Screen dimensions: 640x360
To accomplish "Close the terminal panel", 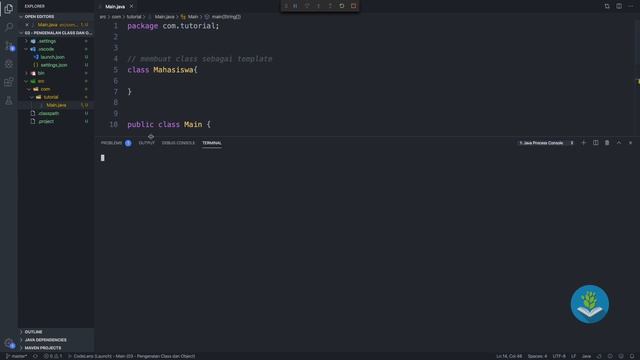I will [x=630, y=143].
